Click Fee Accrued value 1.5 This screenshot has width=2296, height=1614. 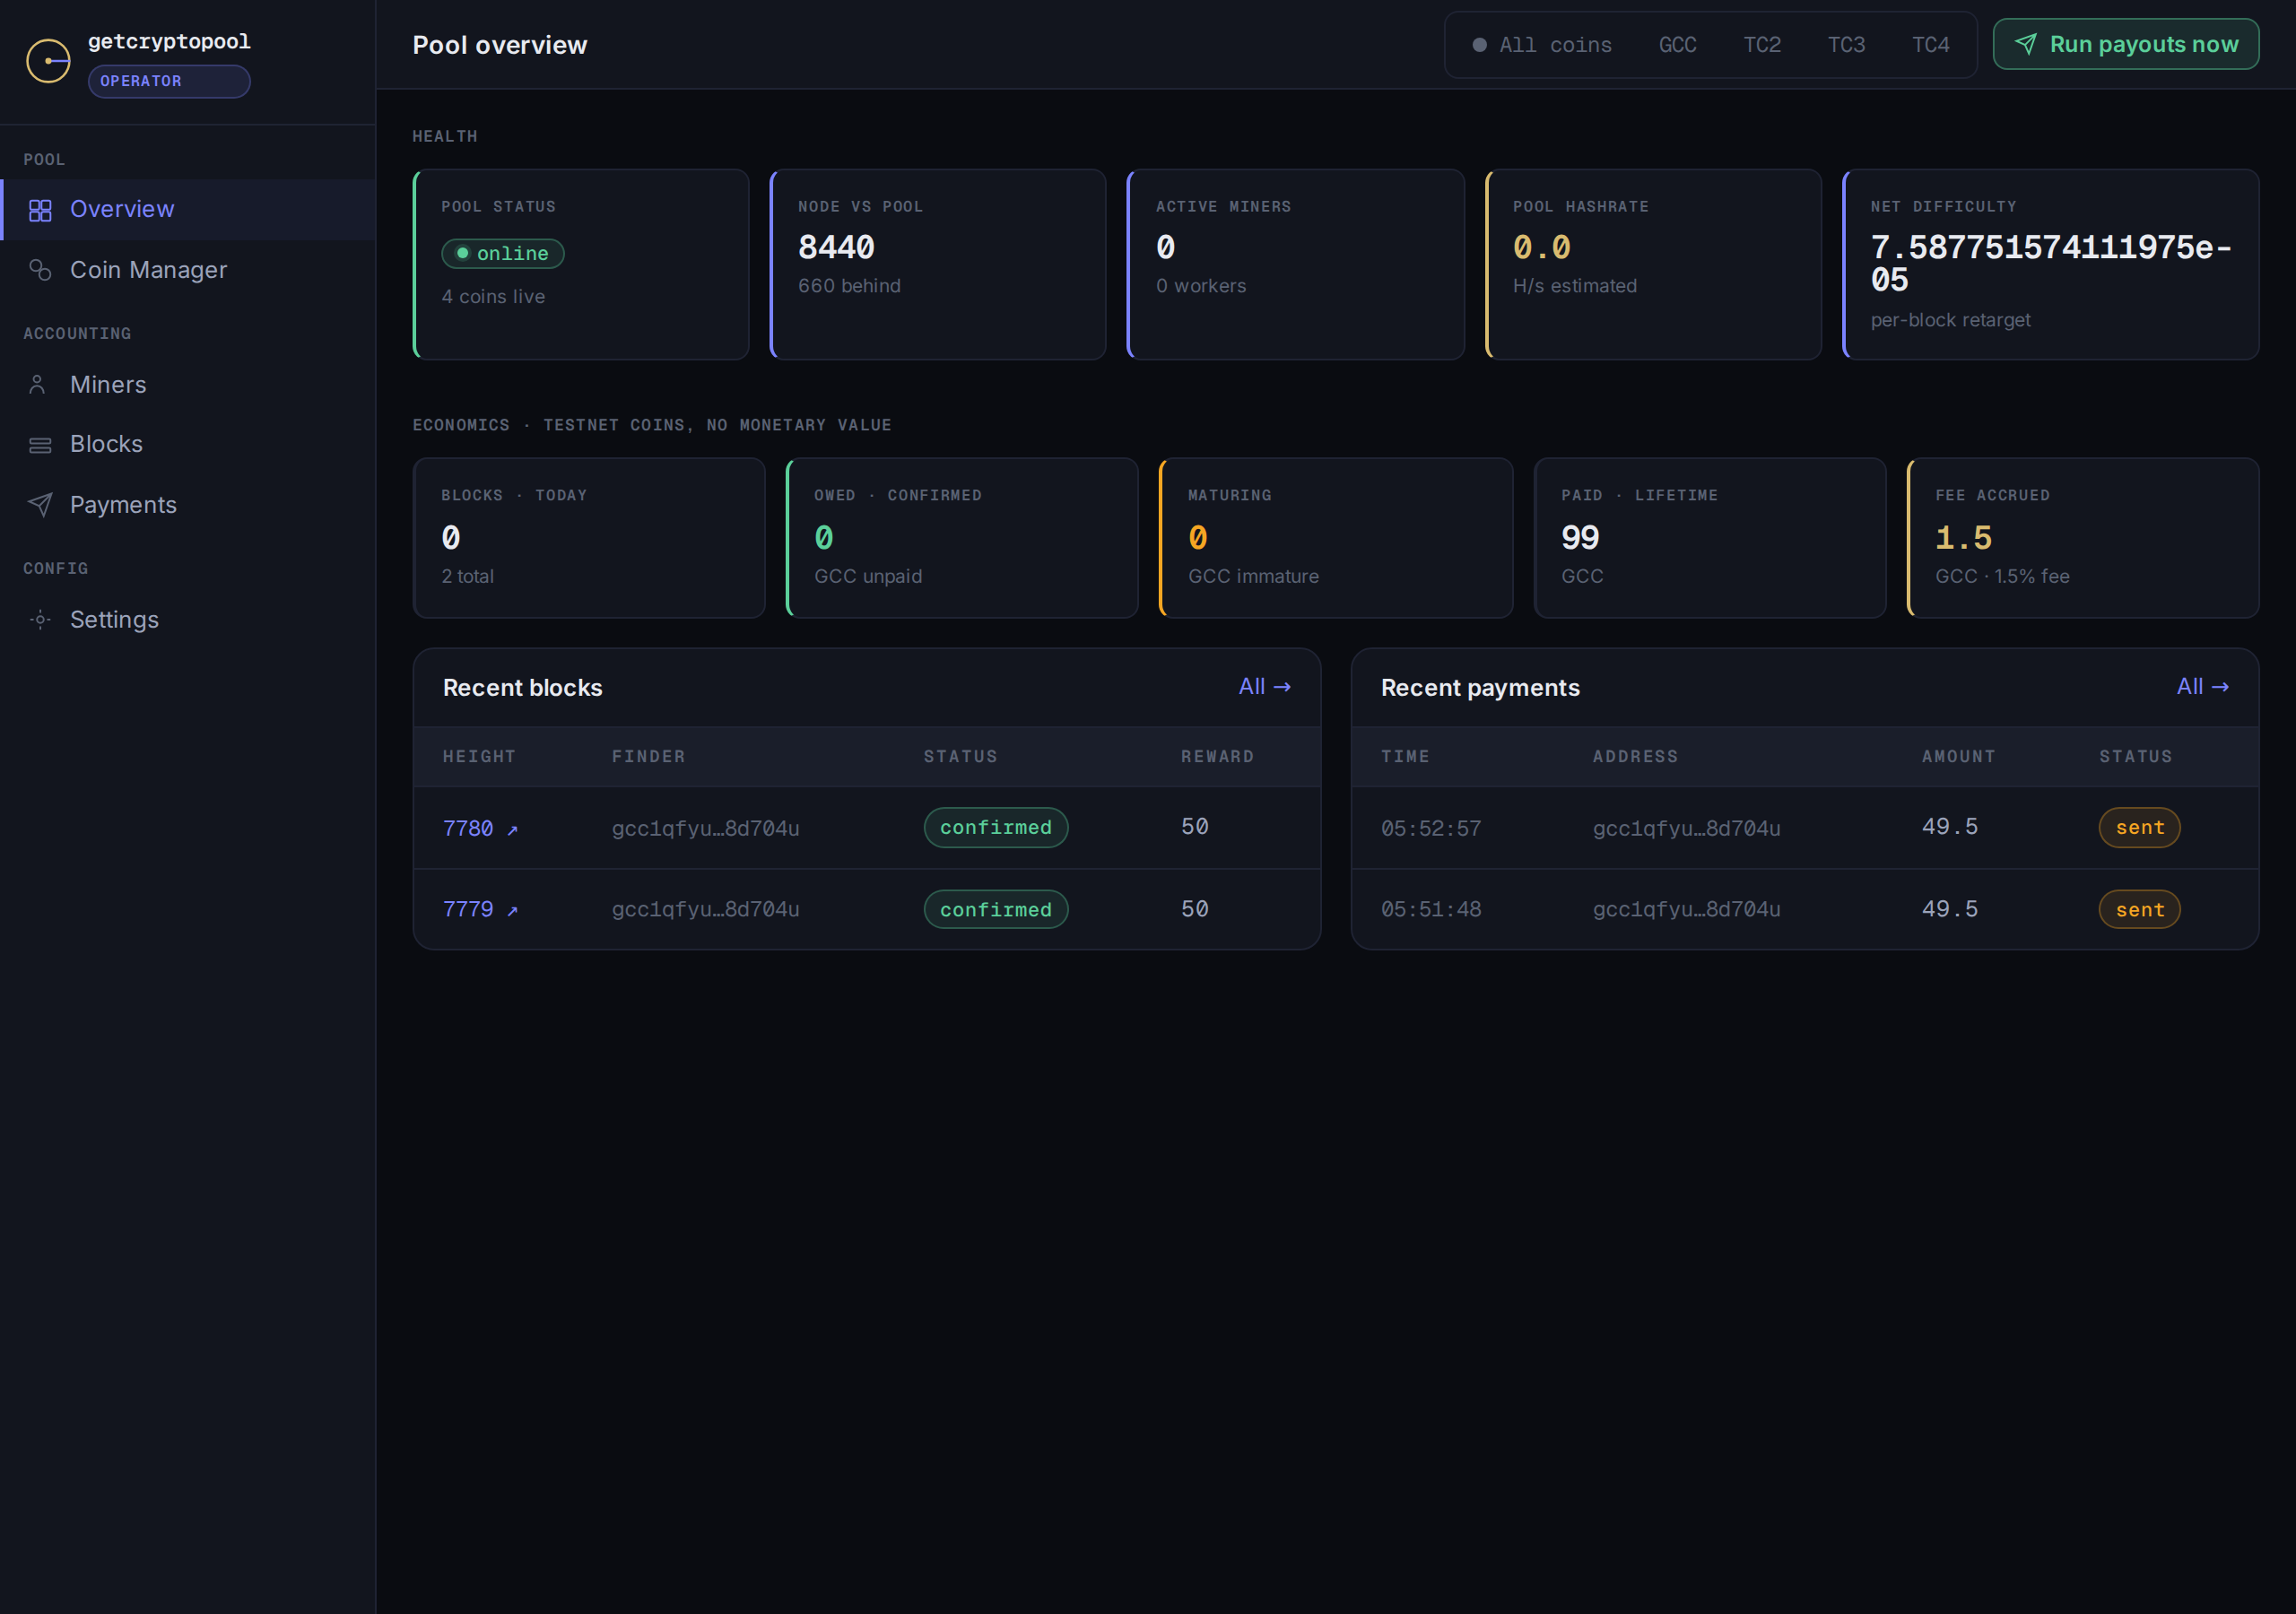(1964, 538)
